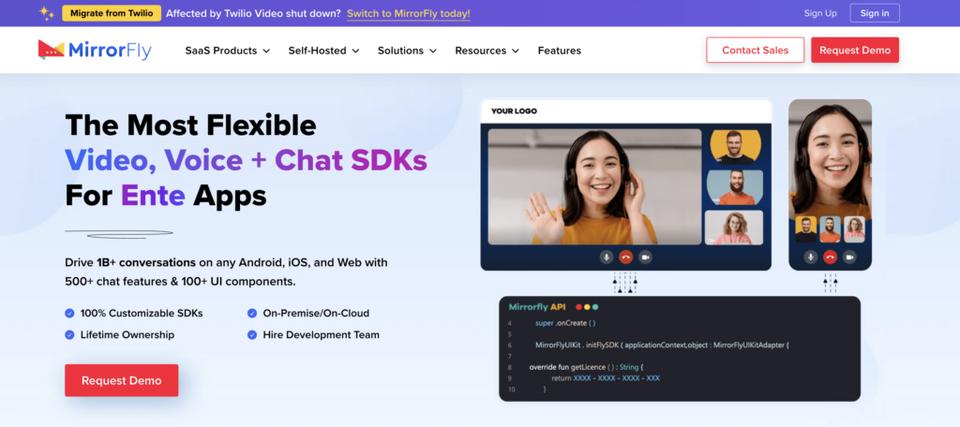The image size is (960, 427).
Task: Expand the SaaS Products chevron
Action: coord(266,51)
